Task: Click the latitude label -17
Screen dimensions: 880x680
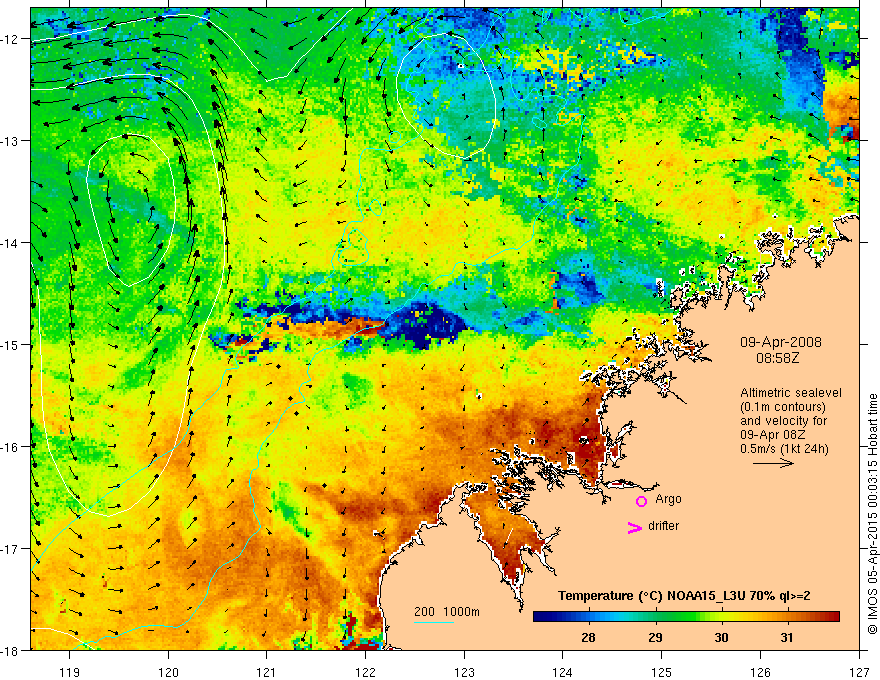Action: [x=11, y=549]
